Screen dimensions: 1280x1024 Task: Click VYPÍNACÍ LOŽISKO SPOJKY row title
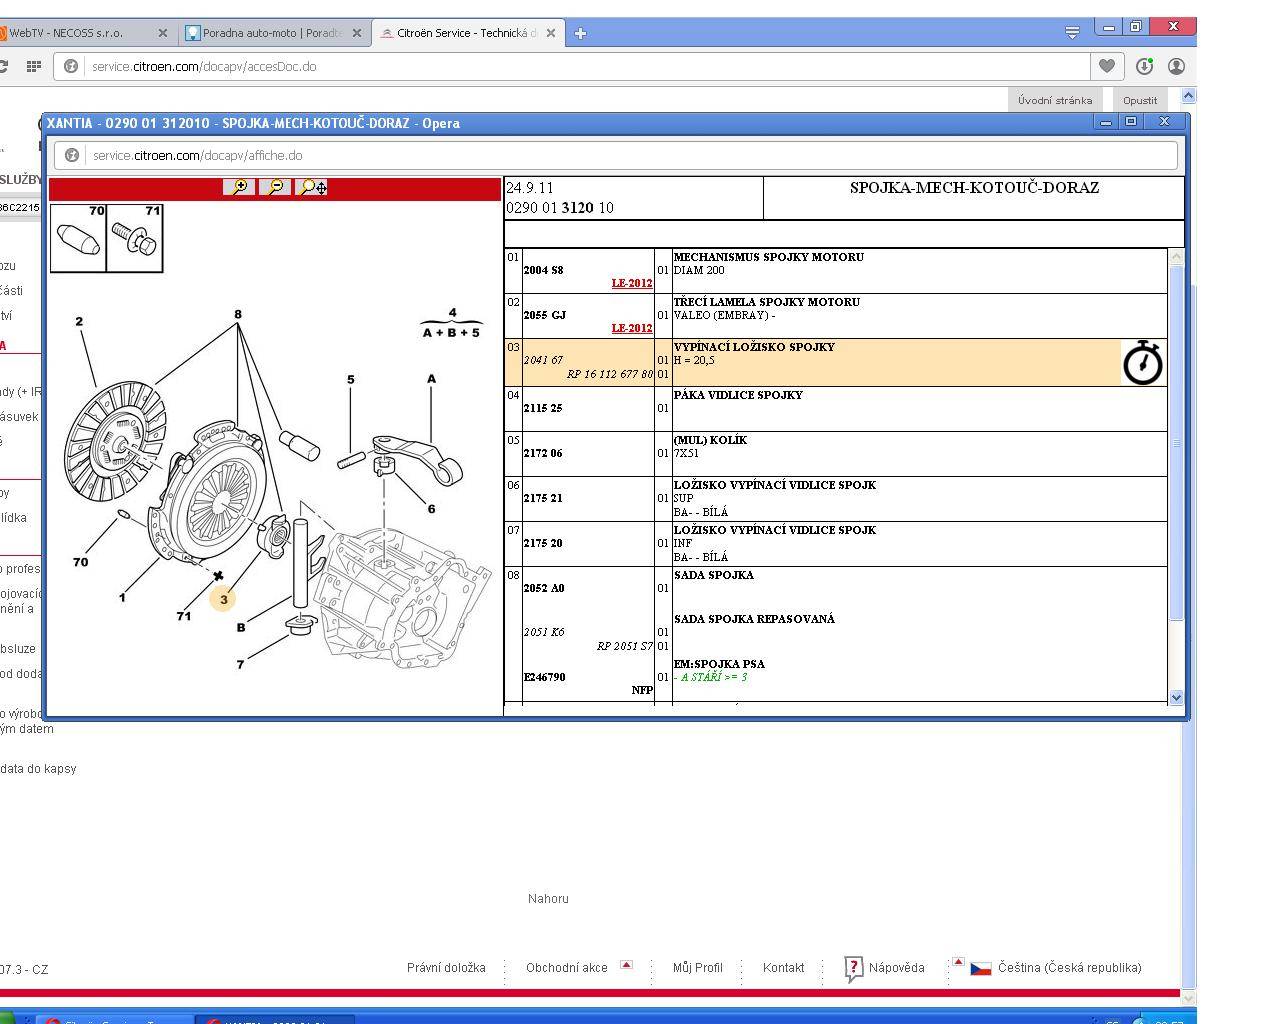click(x=754, y=347)
